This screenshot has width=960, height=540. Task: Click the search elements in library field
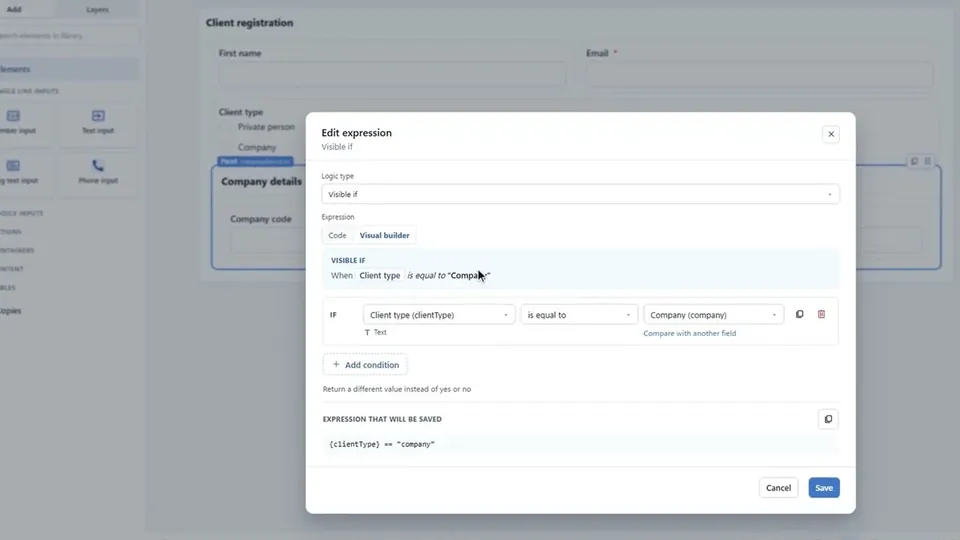[x=67, y=36]
